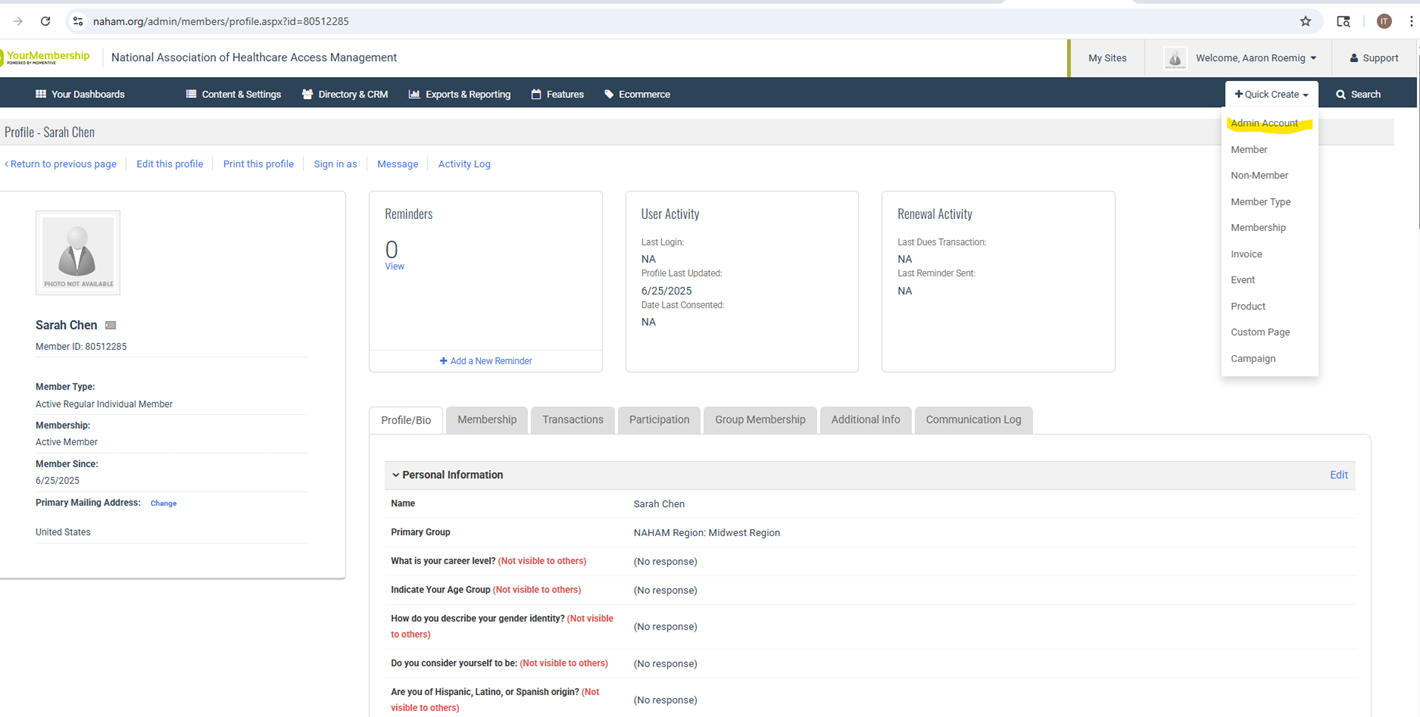Screen dimensions: 1420x717
Task: Click the Features flag icon
Action: coord(537,94)
